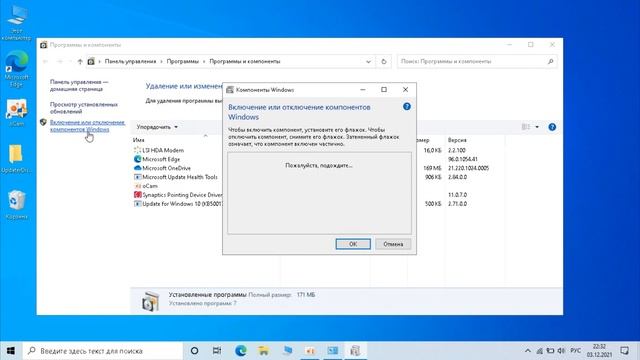This screenshot has height=360, width=640.
Task: Click OK in Windows Components dialog
Action: [353, 244]
